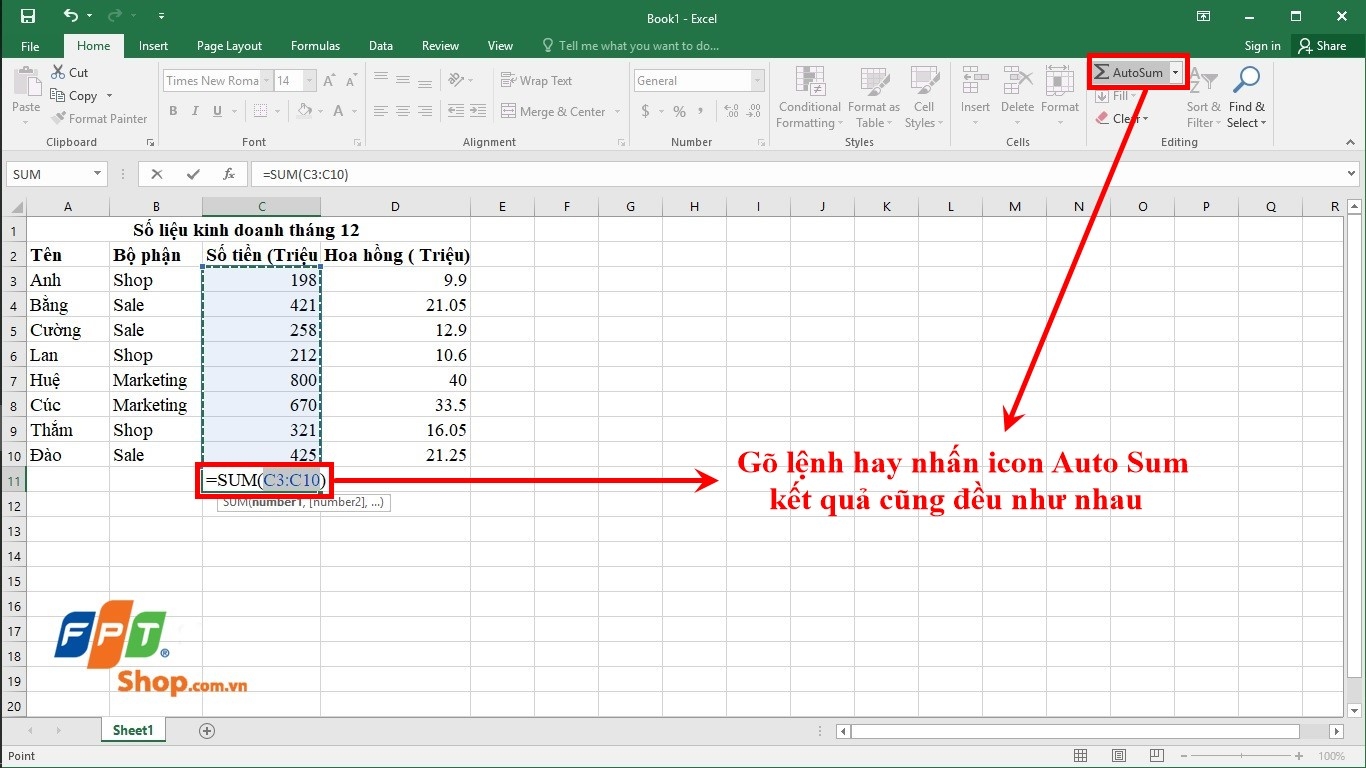Click the Merge & Center button
This screenshot has width=1366, height=768.
(554, 111)
